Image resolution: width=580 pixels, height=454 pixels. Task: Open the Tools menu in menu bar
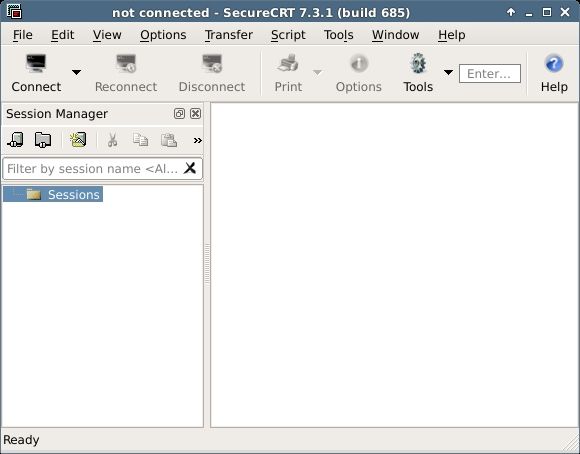(x=338, y=35)
